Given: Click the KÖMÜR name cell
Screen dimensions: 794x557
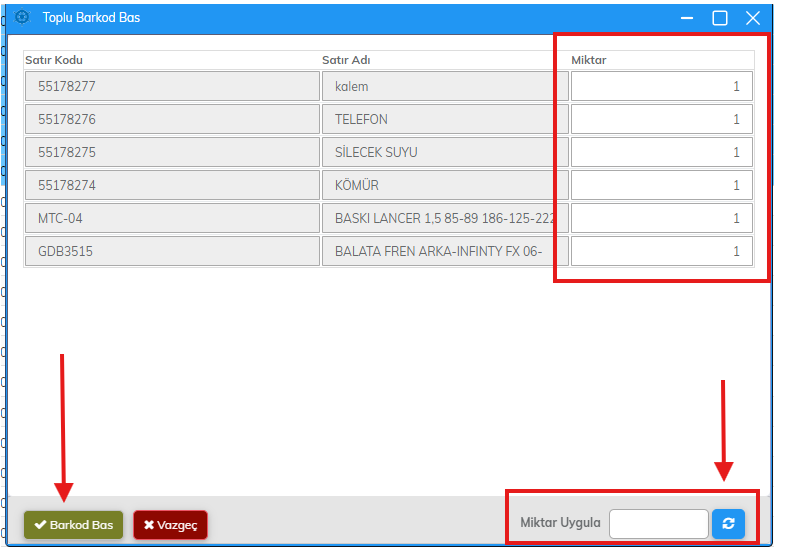Looking at the screenshot, I should point(444,186).
